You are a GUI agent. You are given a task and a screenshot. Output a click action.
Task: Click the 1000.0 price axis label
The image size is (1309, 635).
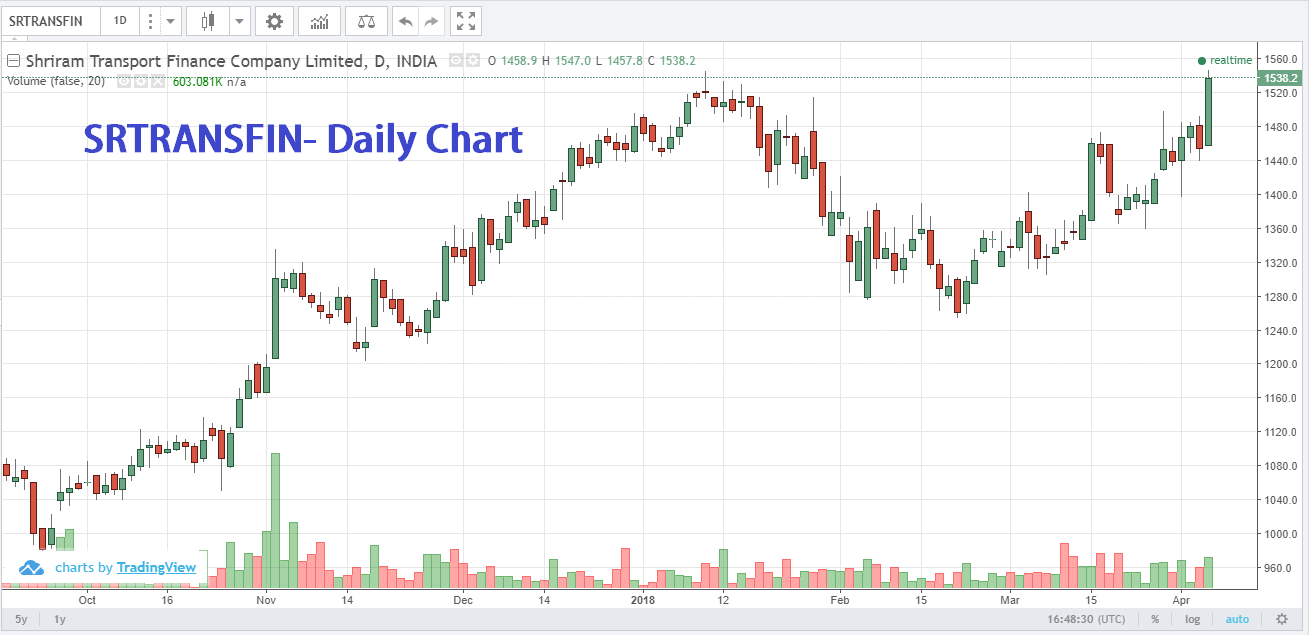coord(1281,534)
